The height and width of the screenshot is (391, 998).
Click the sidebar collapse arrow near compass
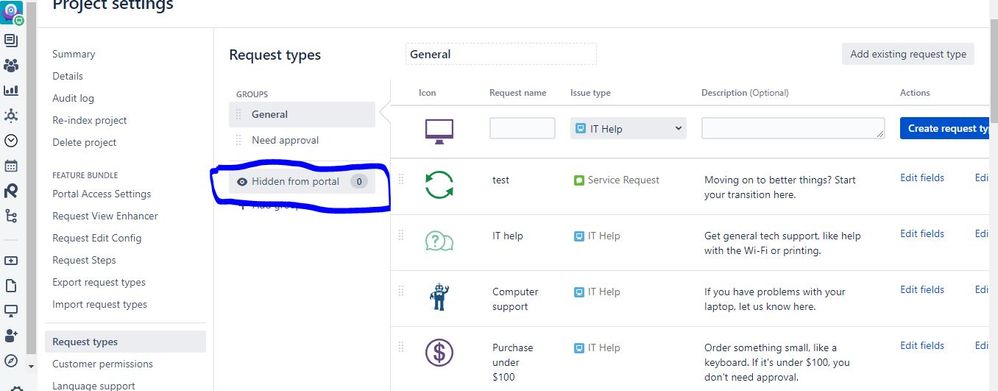[x=31, y=366]
